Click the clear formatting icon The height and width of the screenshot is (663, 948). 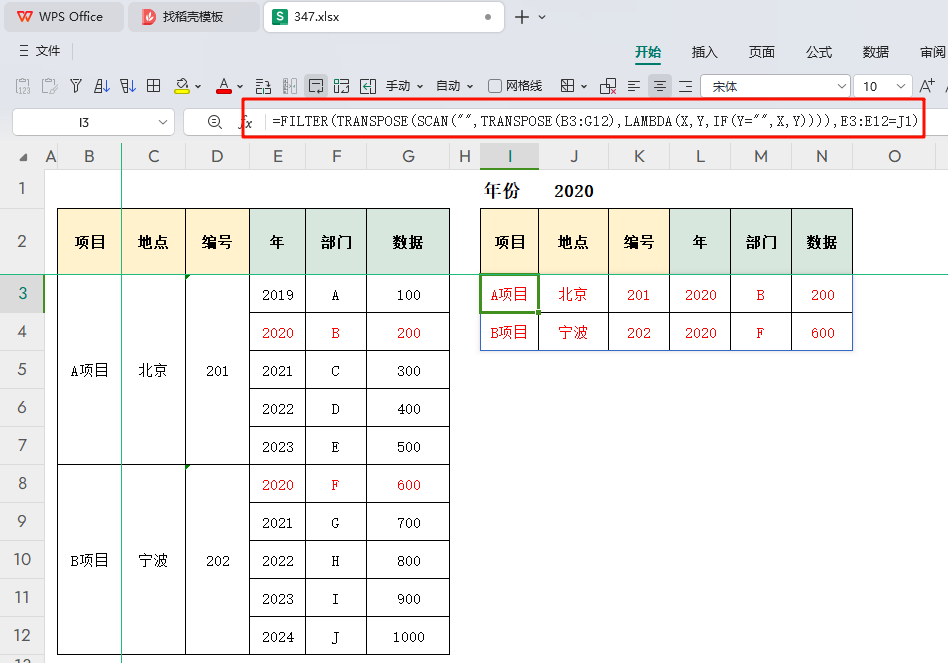pyautogui.click(x=608, y=86)
